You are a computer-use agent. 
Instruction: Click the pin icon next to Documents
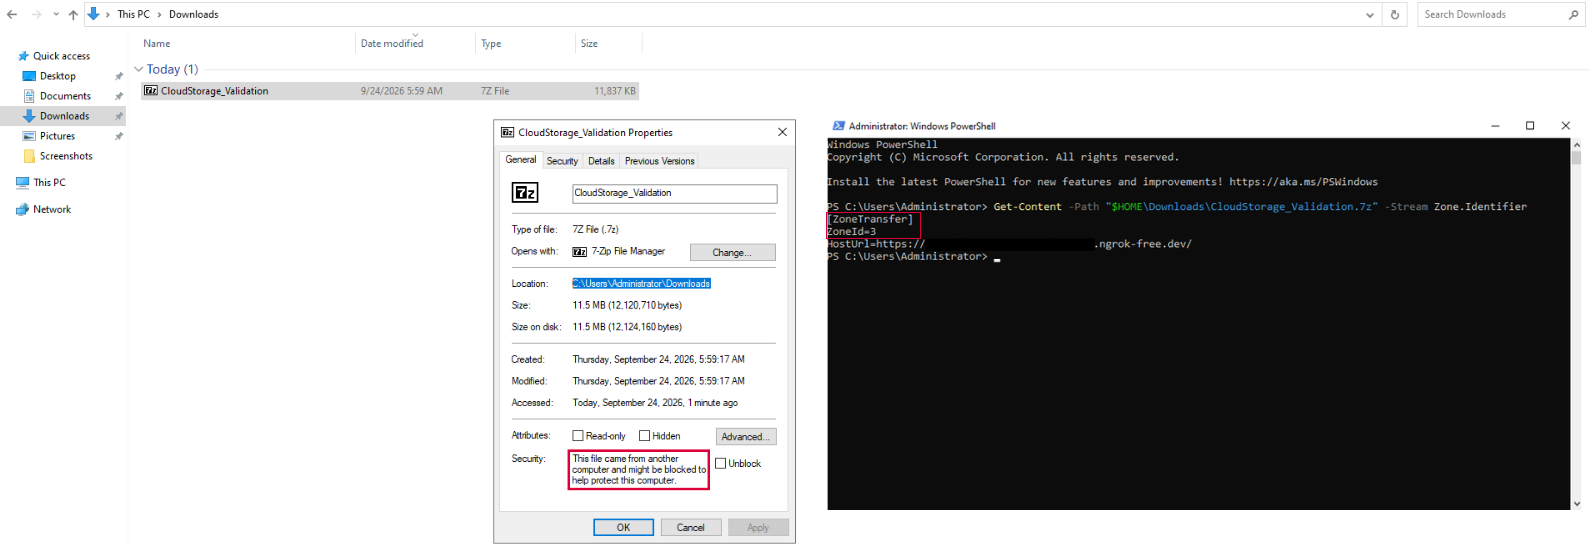tap(119, 96)
